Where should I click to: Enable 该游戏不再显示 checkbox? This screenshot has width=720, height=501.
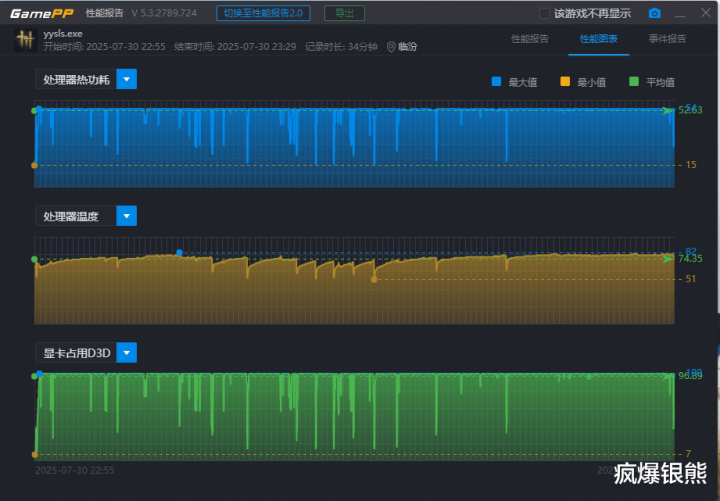pyautogui.click(x=544, y=14)
